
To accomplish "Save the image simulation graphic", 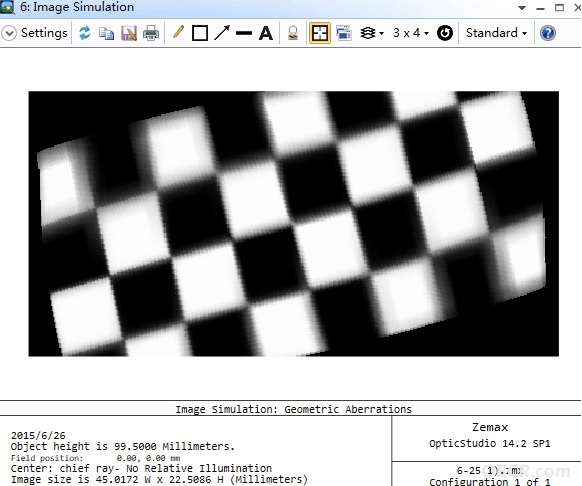I will coord(129,33).
